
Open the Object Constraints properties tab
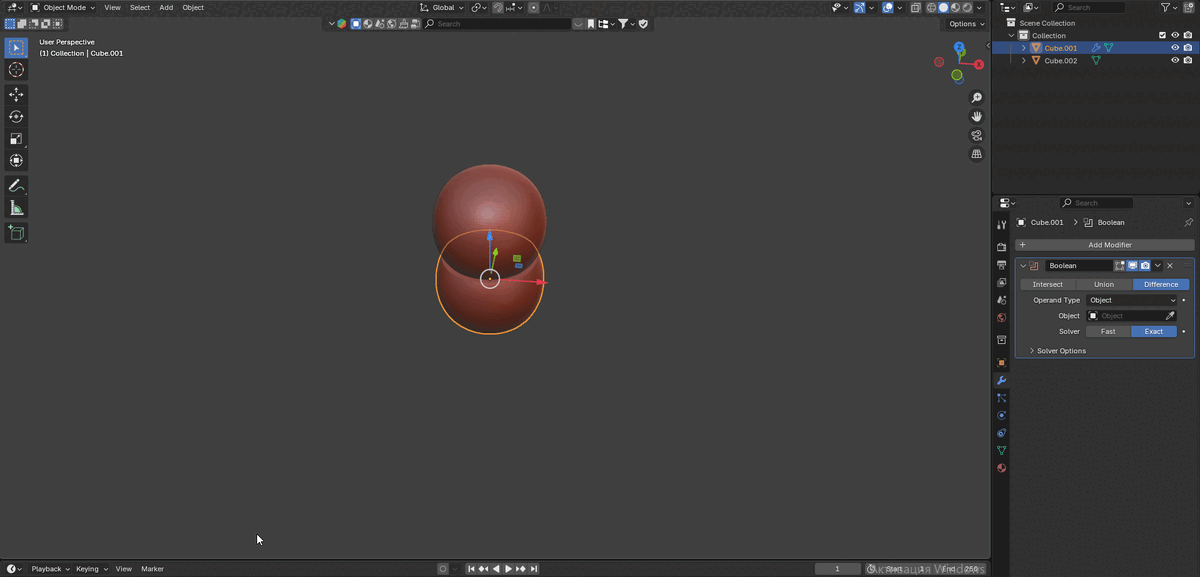1001,433
